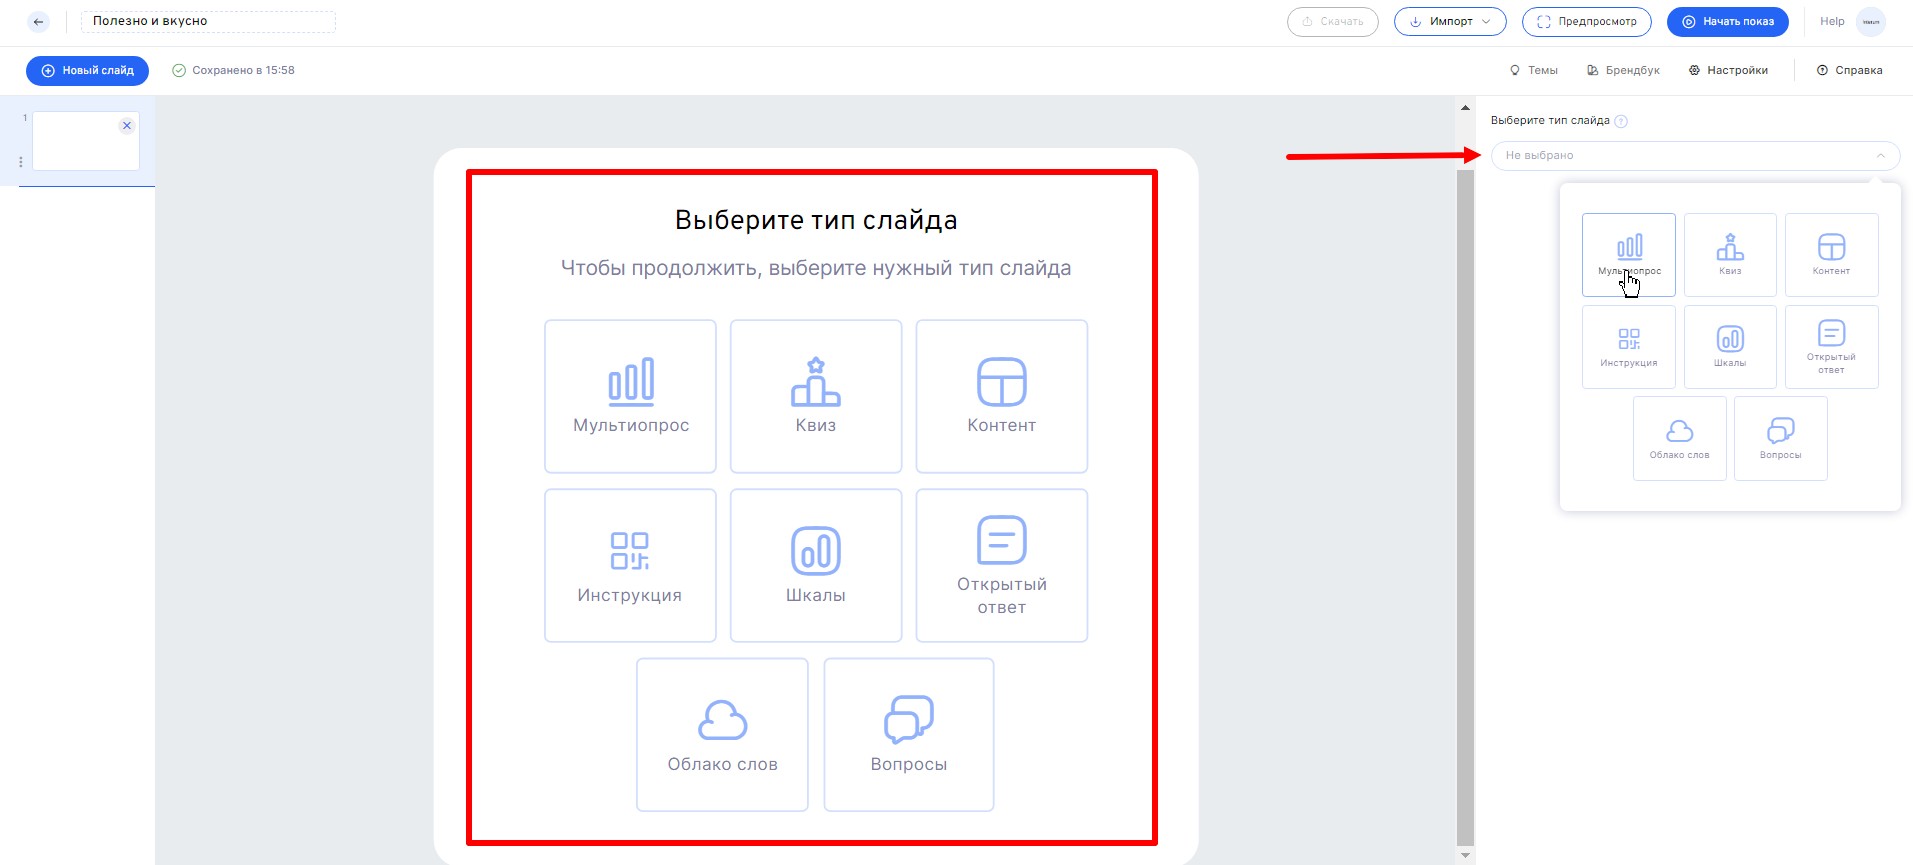Viewport: 1913px width, 865px height.
Task: Choose "Шкалы" card in the central panel
Action: (x=816, y=565)
